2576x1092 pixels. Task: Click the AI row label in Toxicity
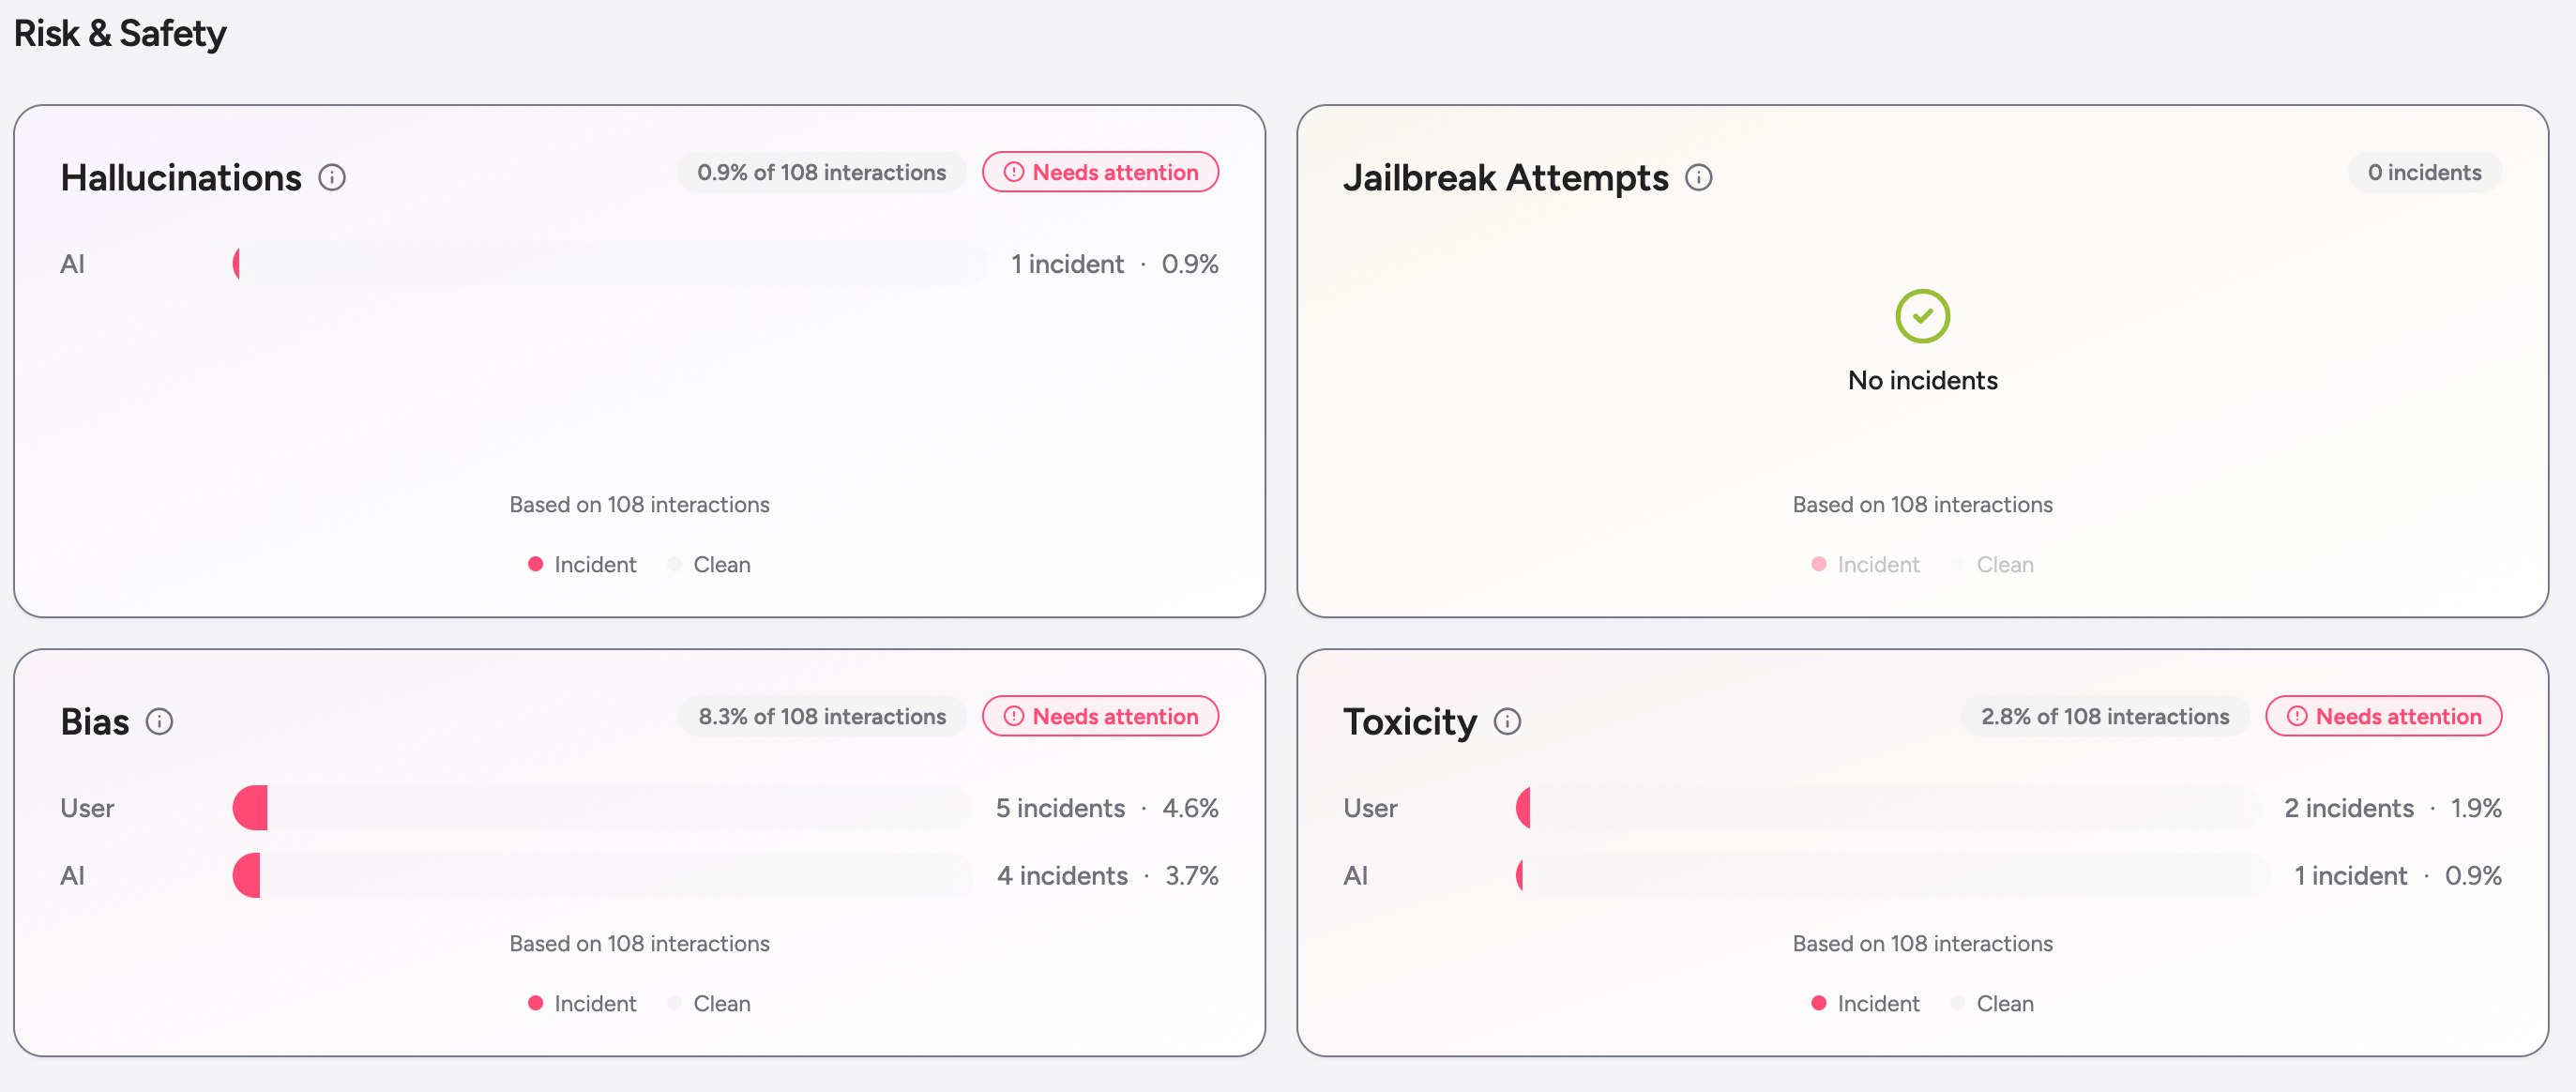[x=1355, y=875]
